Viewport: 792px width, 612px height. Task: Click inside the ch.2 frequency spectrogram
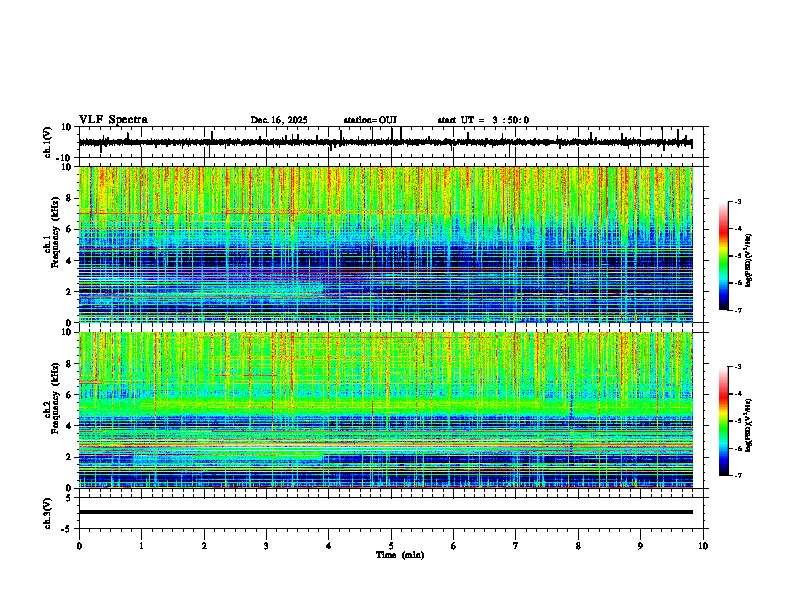pos(386,410)
